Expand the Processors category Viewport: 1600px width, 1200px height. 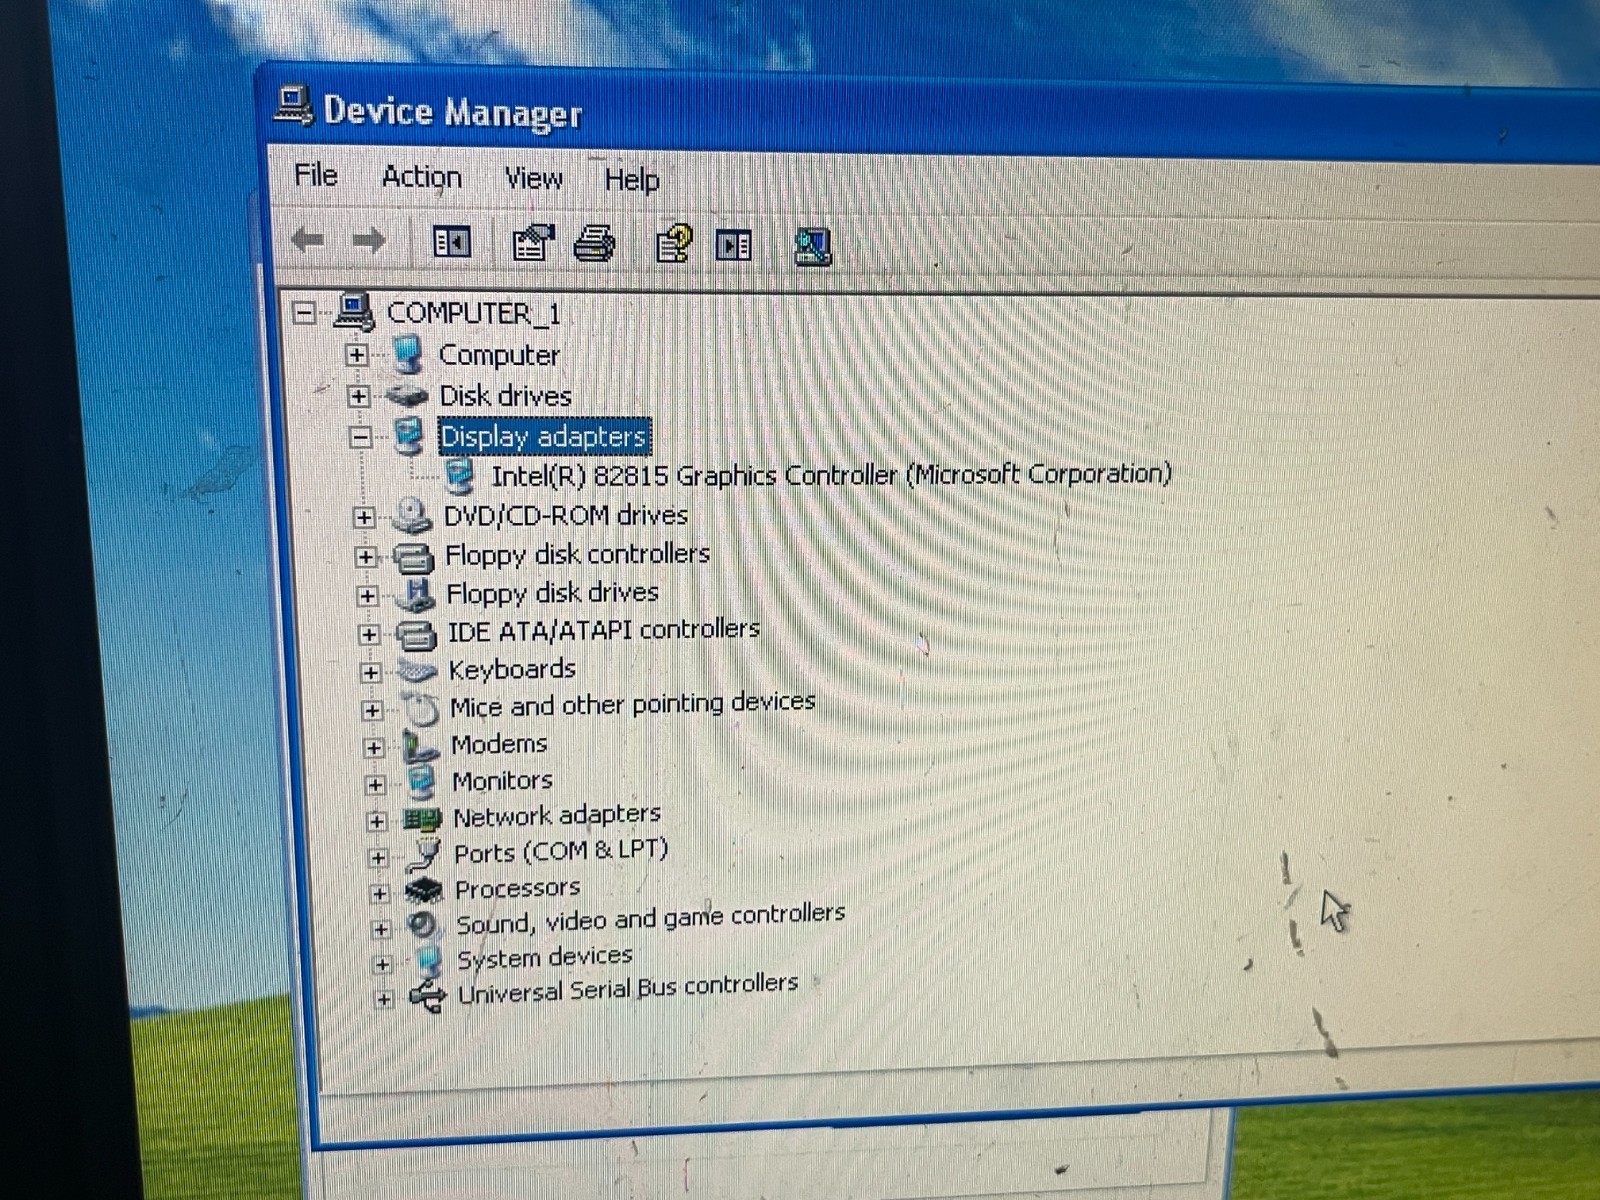click(379, 893)
